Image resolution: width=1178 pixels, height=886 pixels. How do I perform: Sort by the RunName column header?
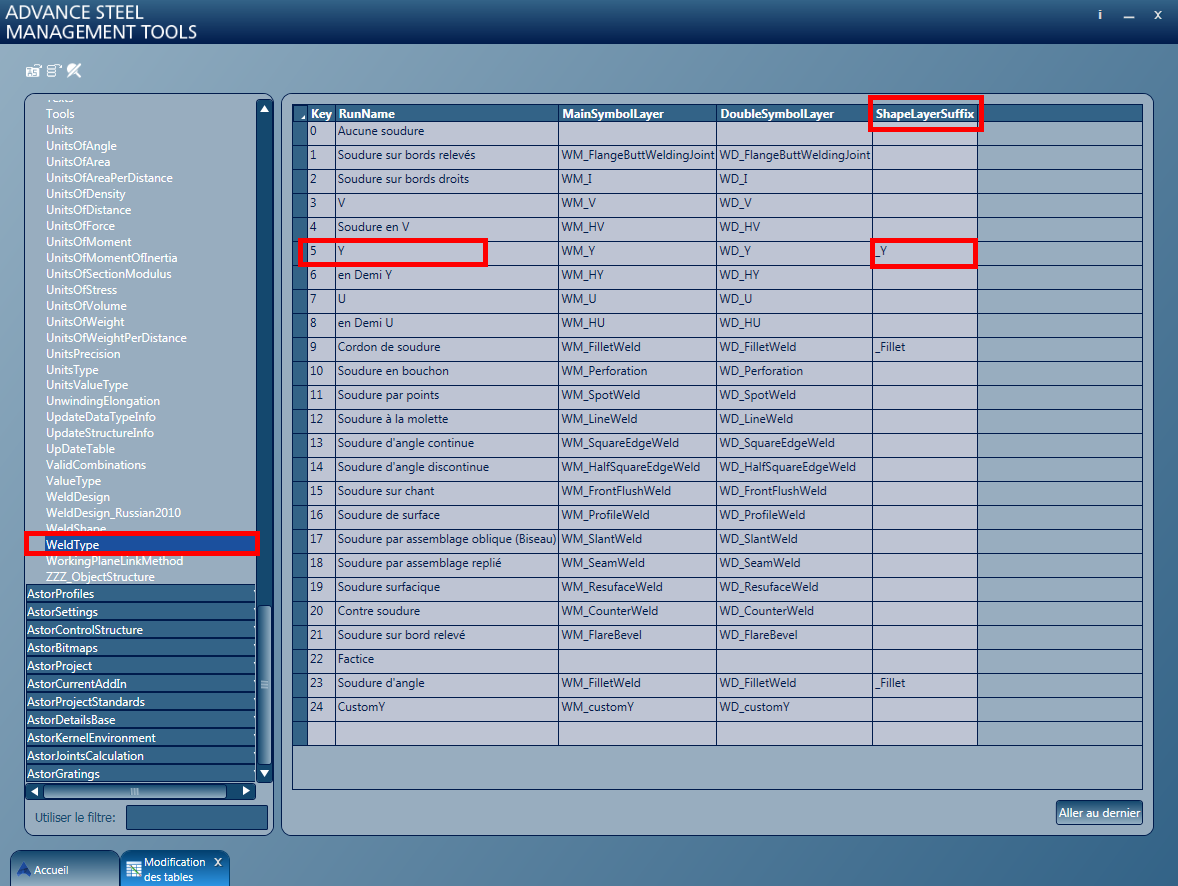tap(446, 113)
